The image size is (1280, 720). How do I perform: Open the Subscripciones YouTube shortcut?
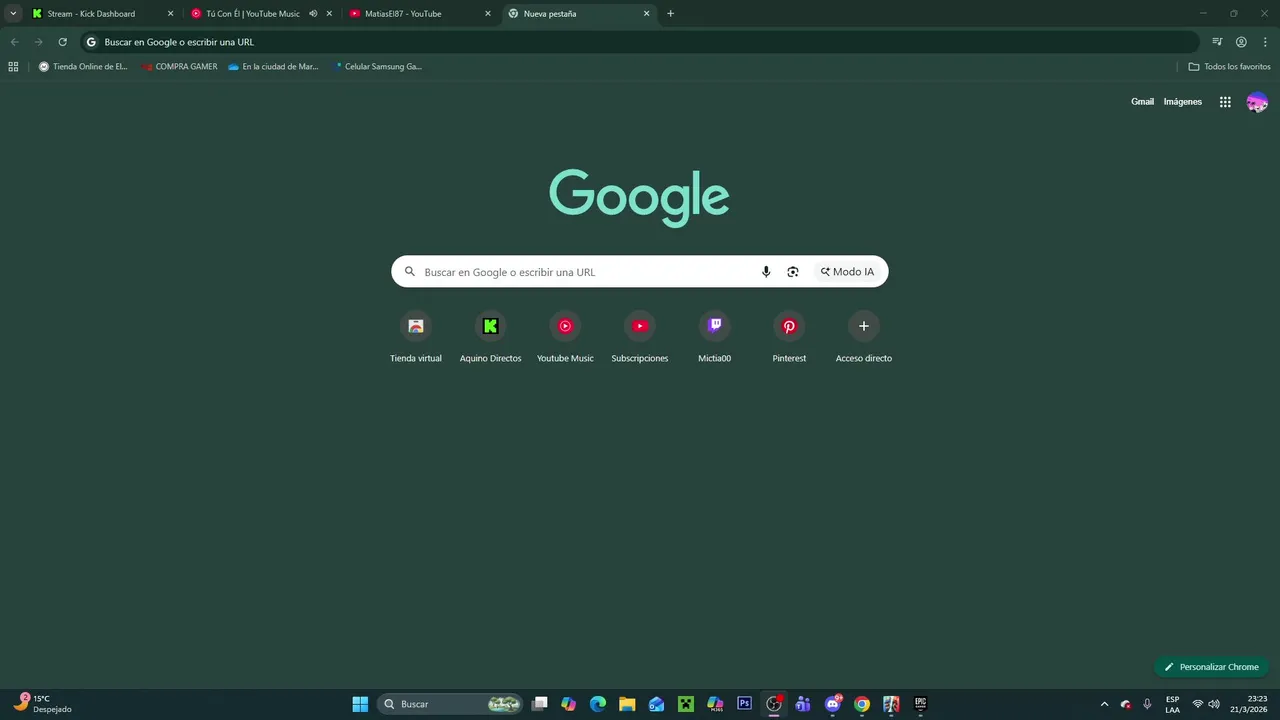[640, 337]
